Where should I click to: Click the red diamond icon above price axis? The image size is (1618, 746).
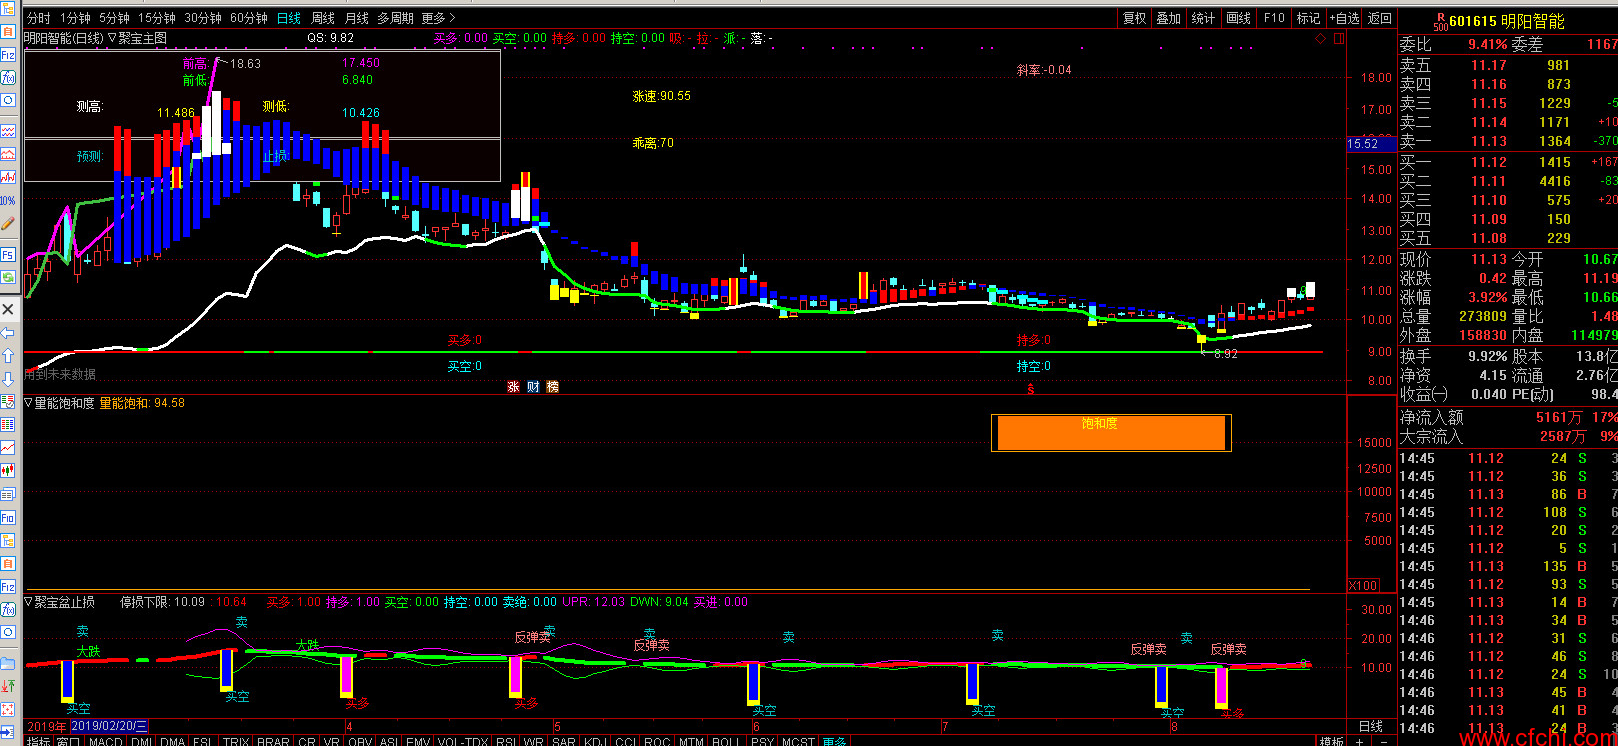click(x=1320, y=38)
